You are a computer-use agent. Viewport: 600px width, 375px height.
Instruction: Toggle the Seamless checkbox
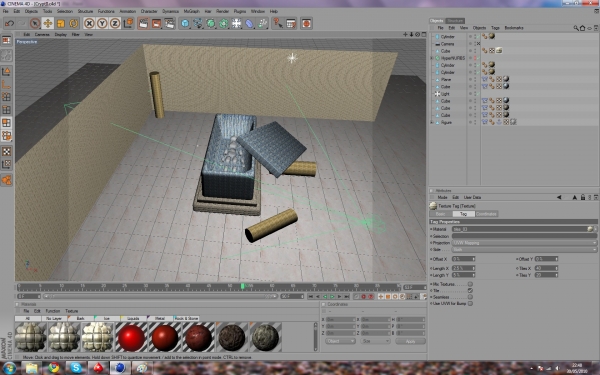click(x=470, y=297)
